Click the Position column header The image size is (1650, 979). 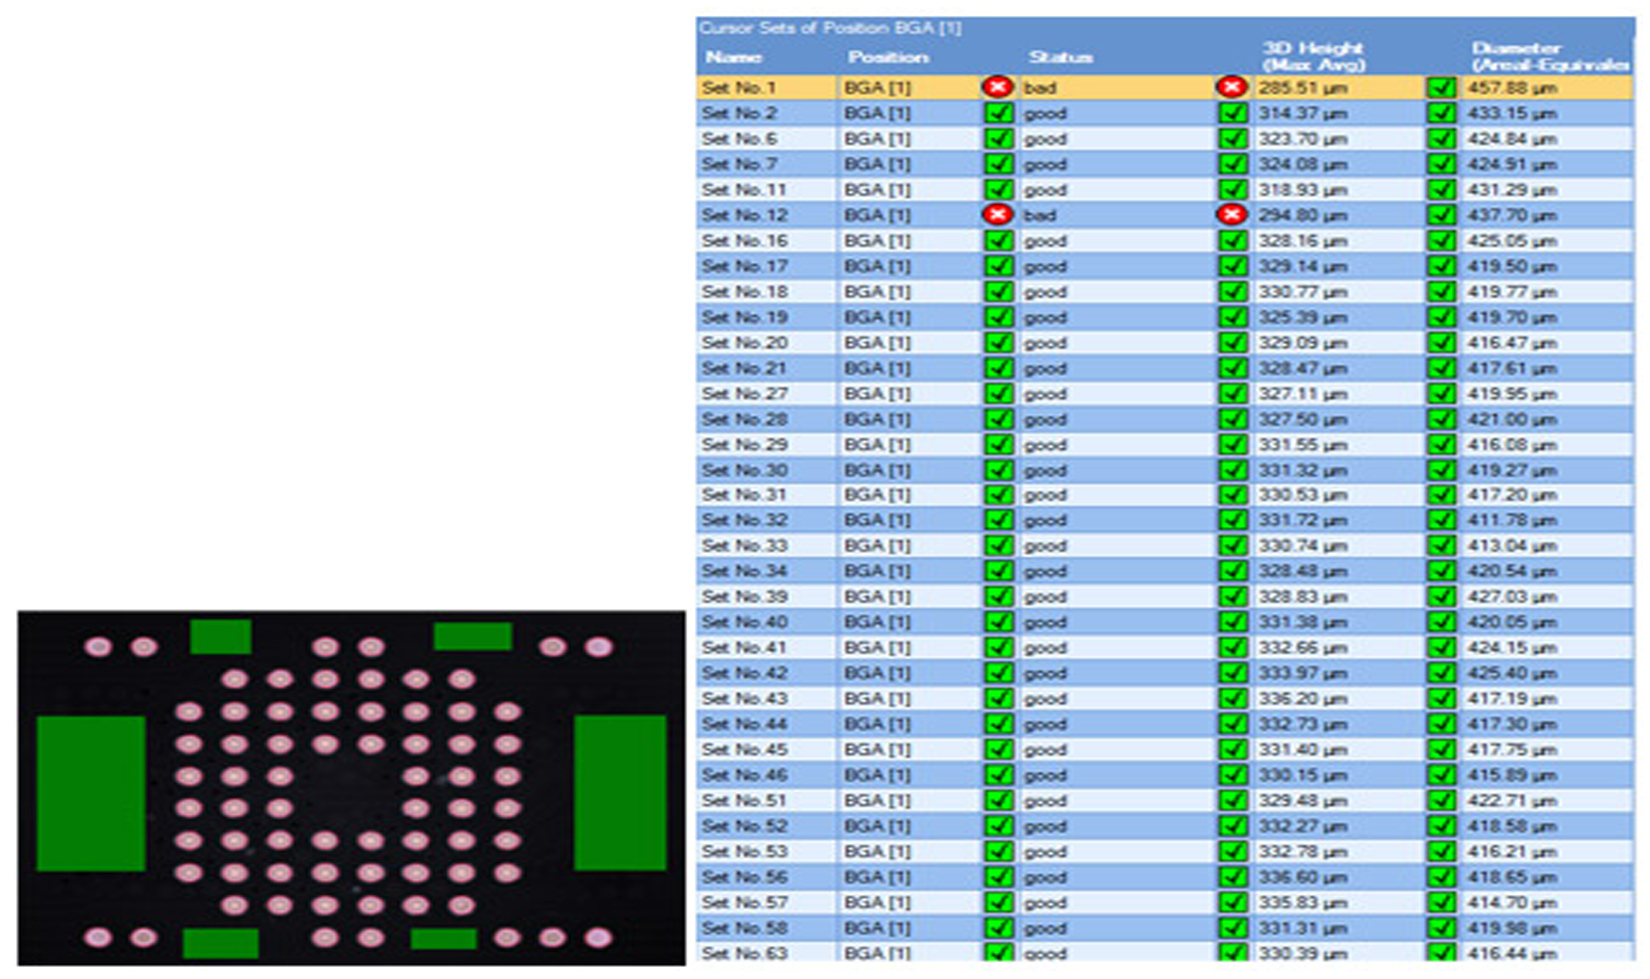[x=888, y=57]
